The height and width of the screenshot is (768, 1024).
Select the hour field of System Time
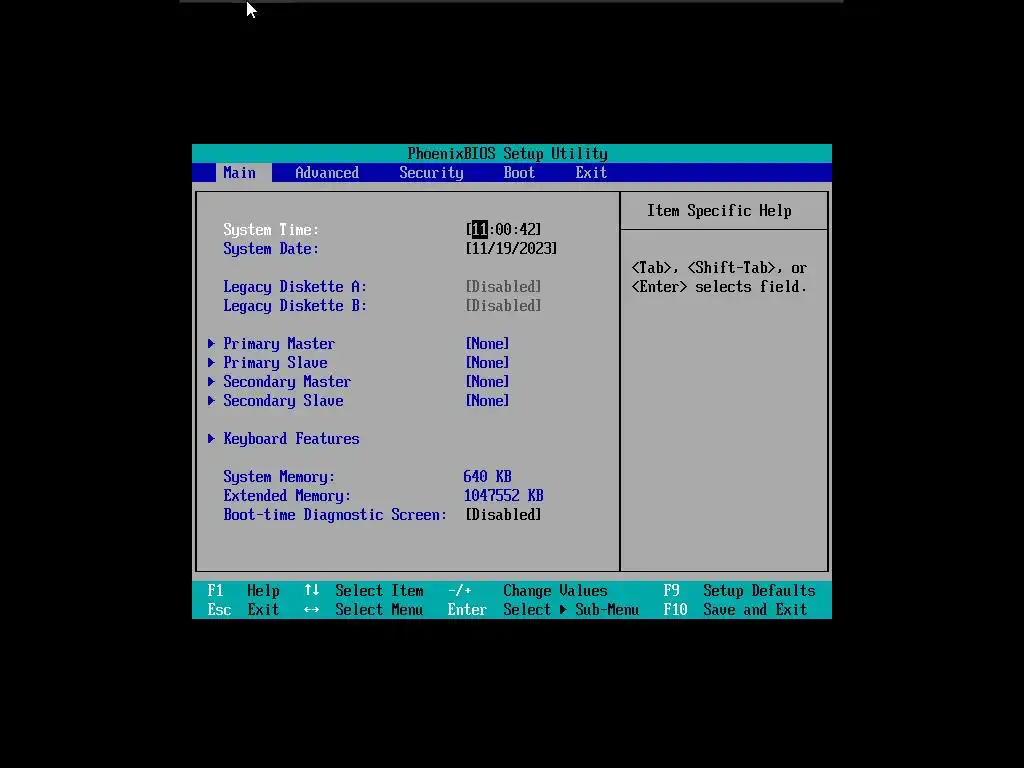click(479, 229)
